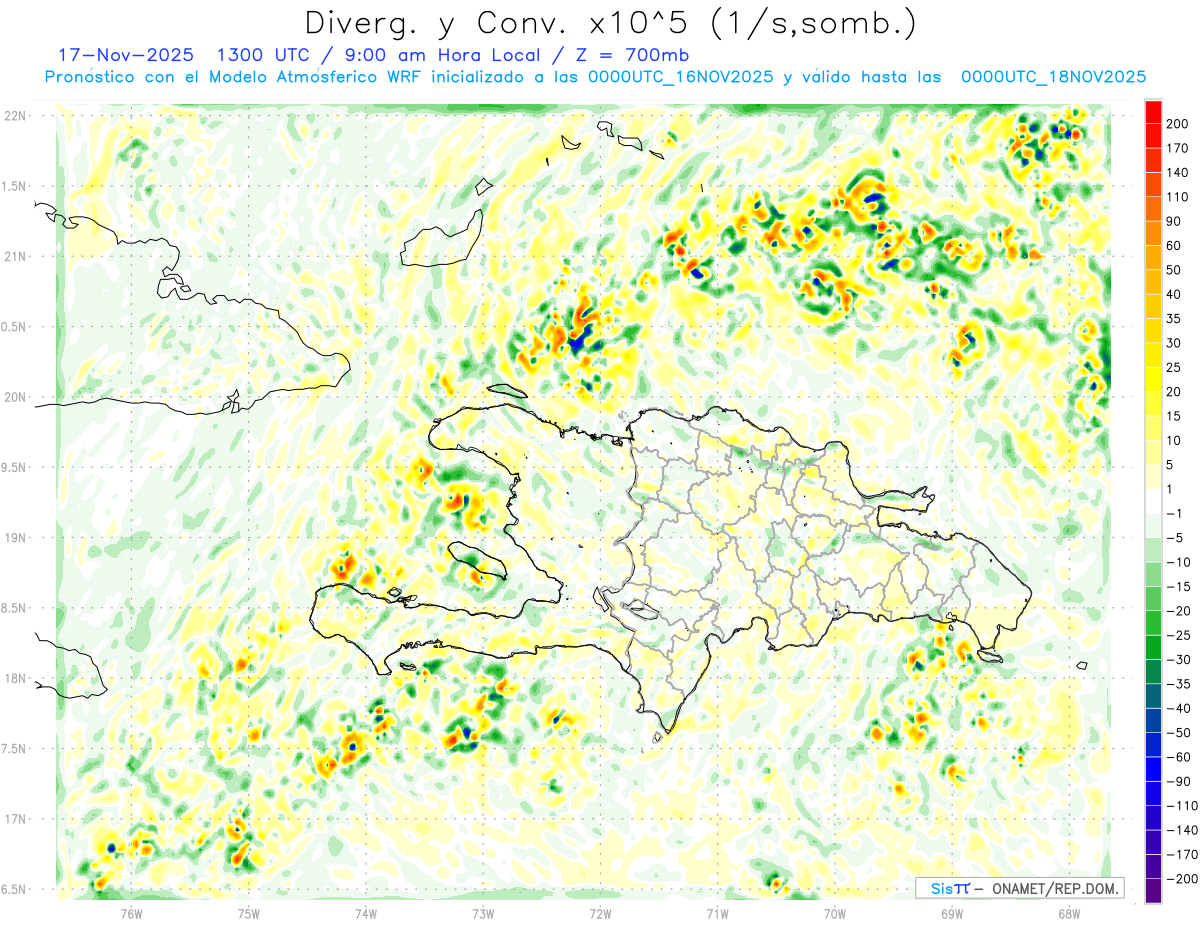
Task: Click the '-140' legend value
Action: [x=1184, y=830]
